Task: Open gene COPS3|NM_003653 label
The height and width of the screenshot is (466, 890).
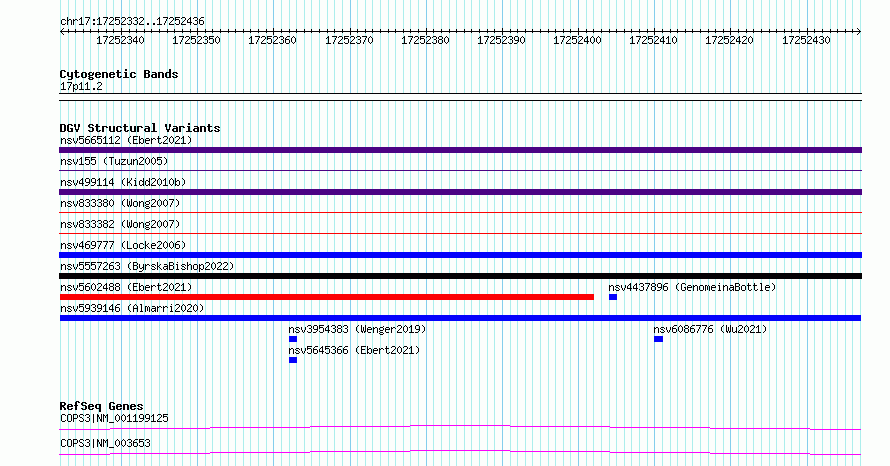Action: coord(105,443)
